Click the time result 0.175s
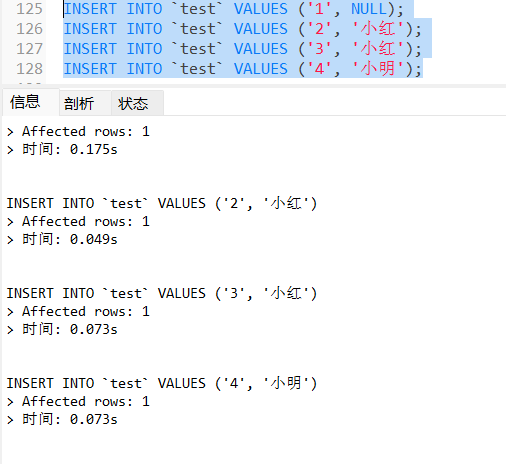Viewport: 506px width, 464px height. click(x=93, y=149)
